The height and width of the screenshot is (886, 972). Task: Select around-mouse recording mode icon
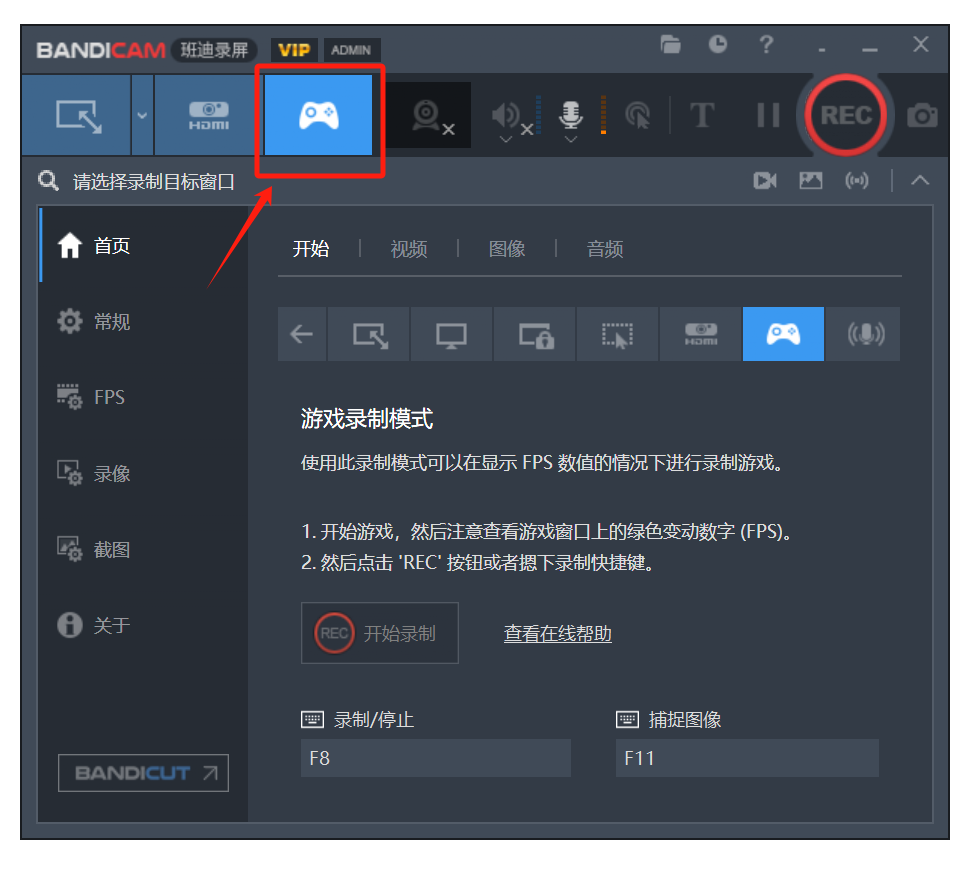click(617, 334)
